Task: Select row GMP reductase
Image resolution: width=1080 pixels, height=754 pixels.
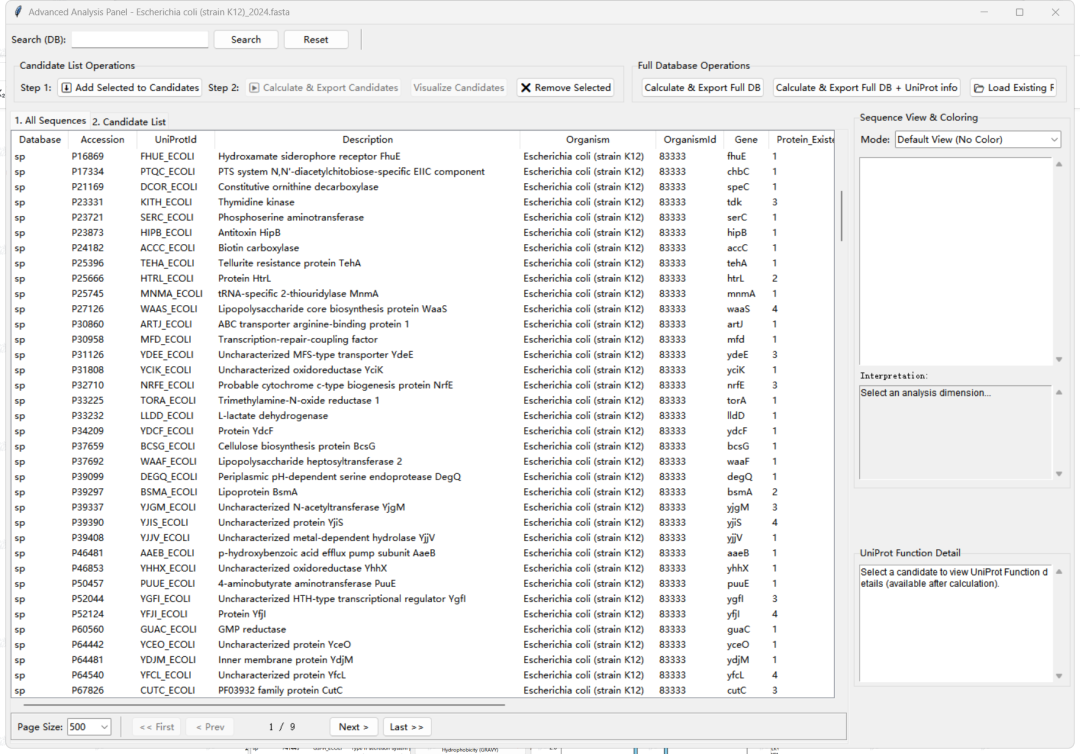Action: pos(423,629)
